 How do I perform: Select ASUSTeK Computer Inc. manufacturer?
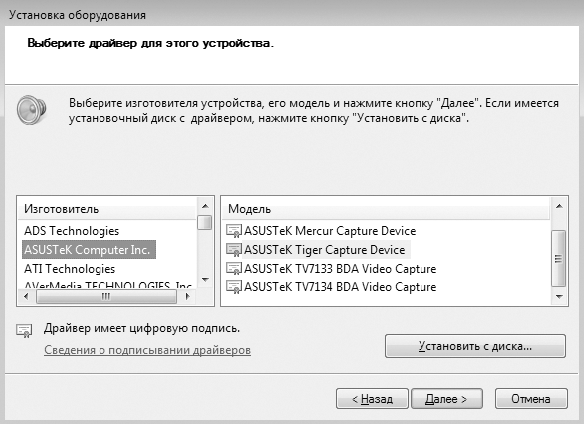coord(89,250)
